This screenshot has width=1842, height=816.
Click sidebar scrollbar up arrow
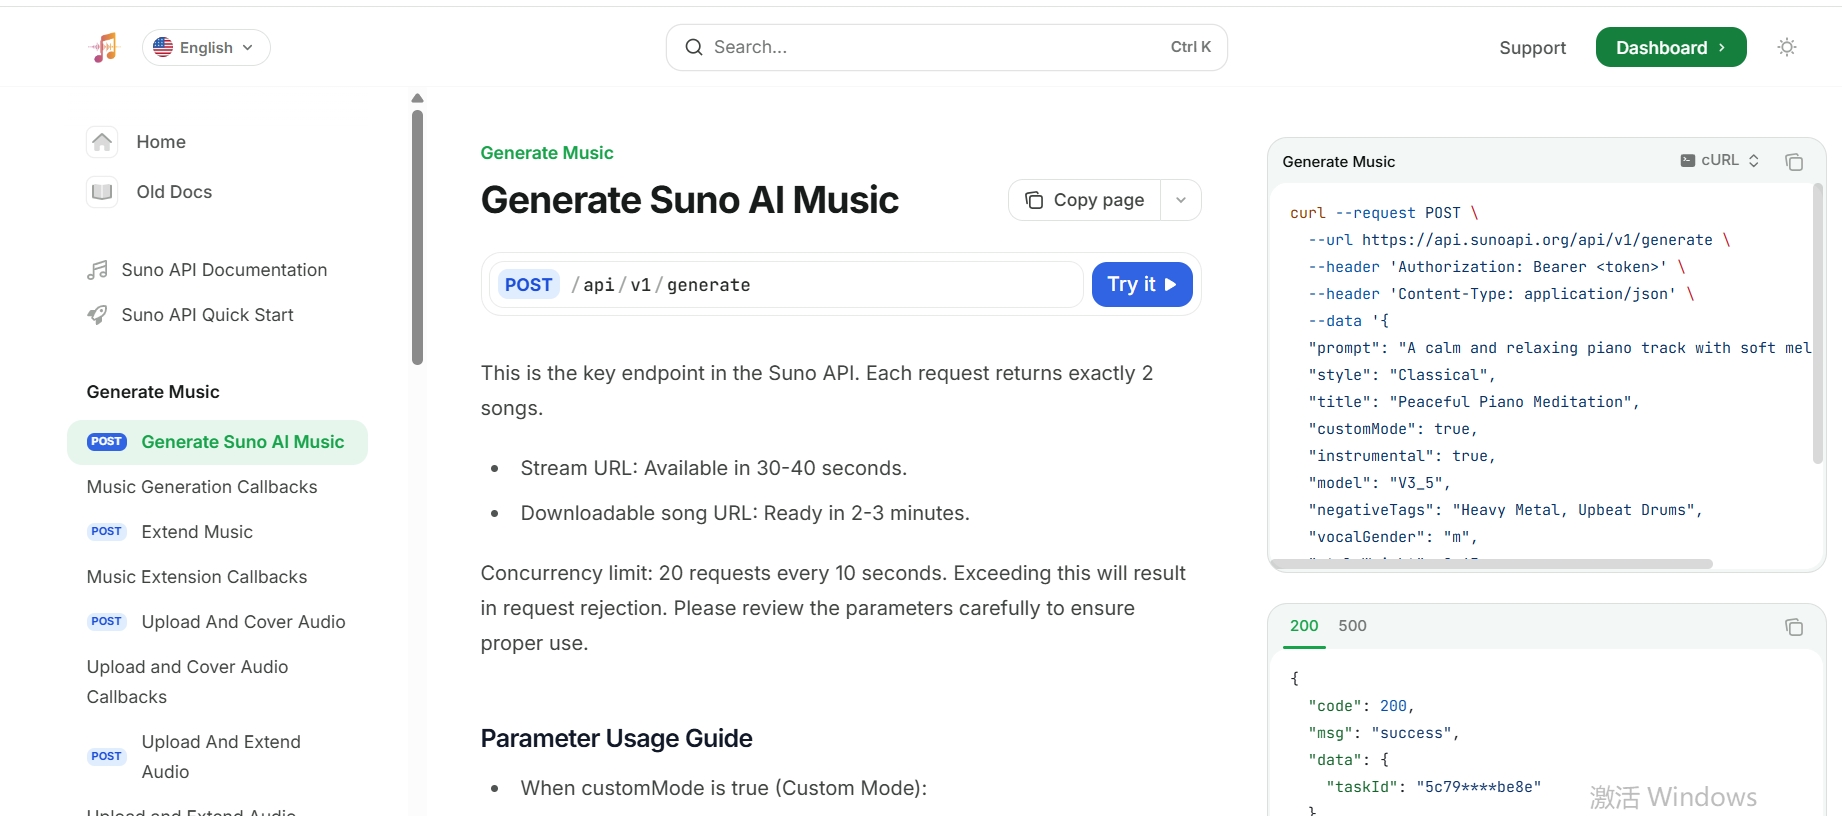click(417, 98)
